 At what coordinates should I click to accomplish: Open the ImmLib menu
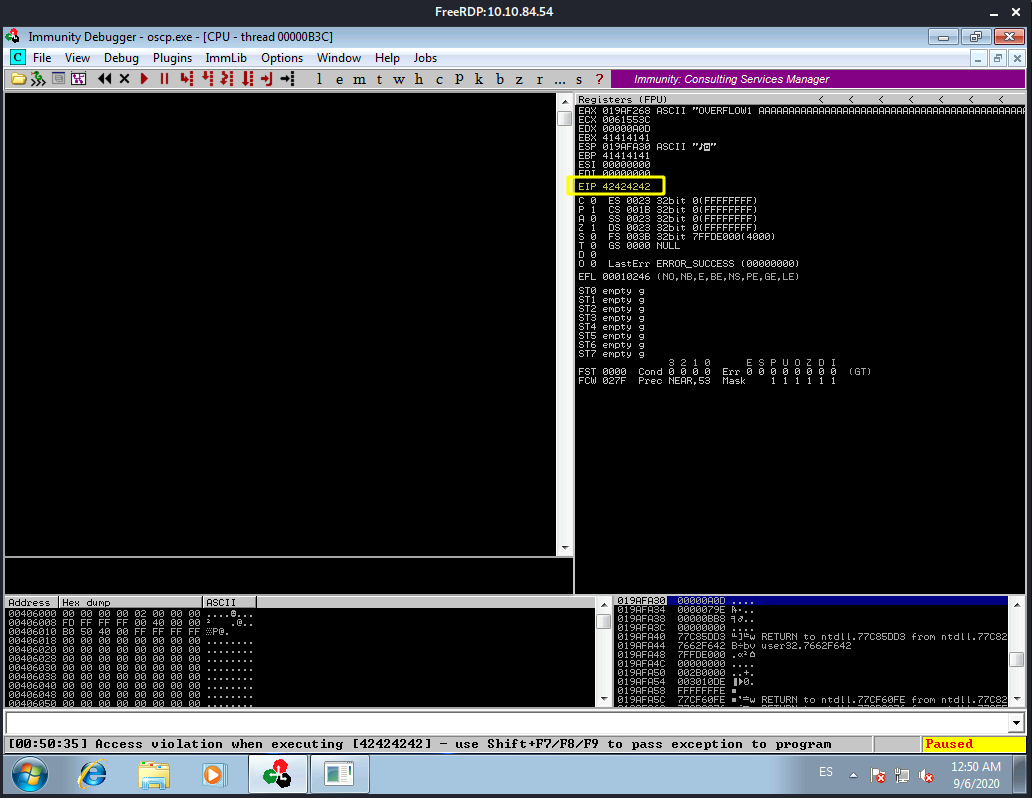click(x=226, y=58)
